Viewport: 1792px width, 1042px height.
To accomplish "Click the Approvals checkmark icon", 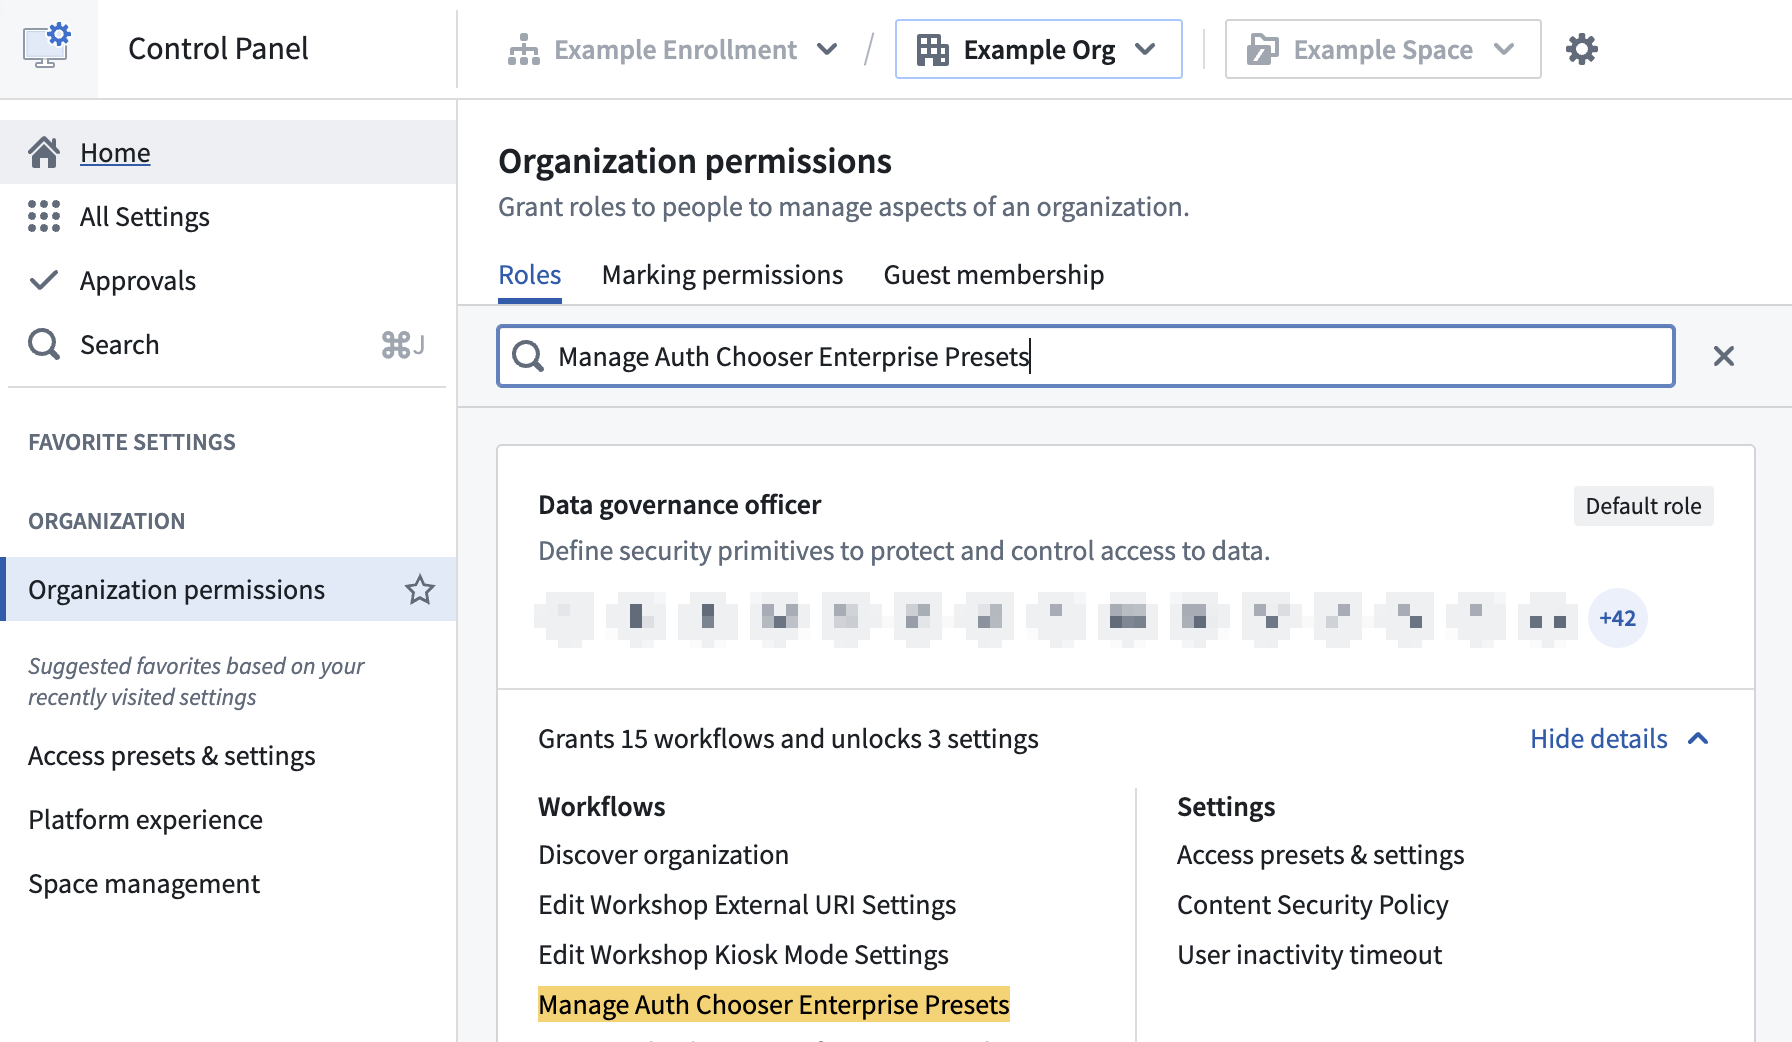I will (x=44, y=280).
